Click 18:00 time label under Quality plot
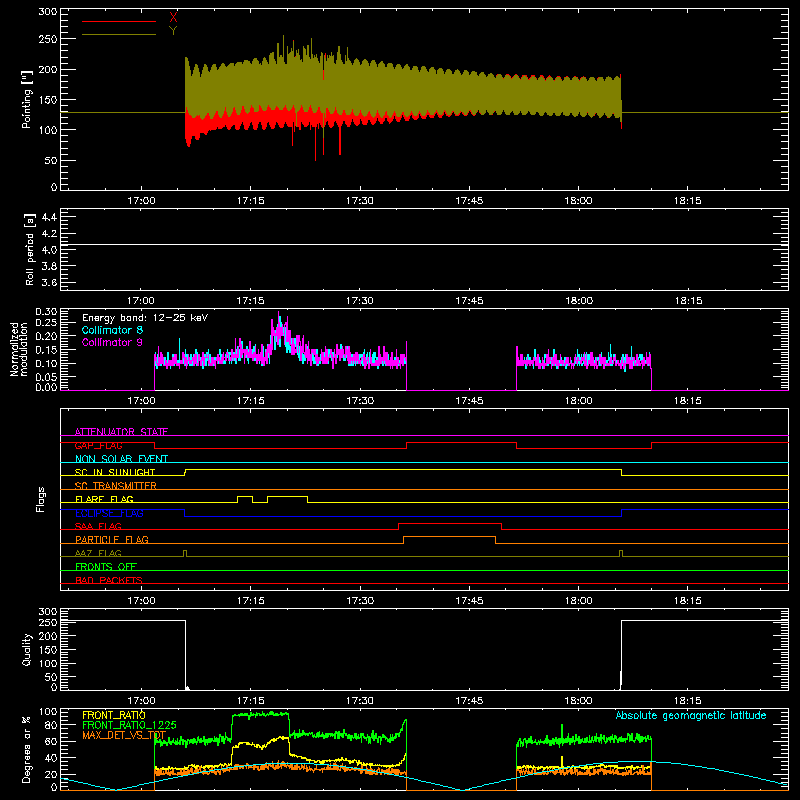 tap(579, 701)
